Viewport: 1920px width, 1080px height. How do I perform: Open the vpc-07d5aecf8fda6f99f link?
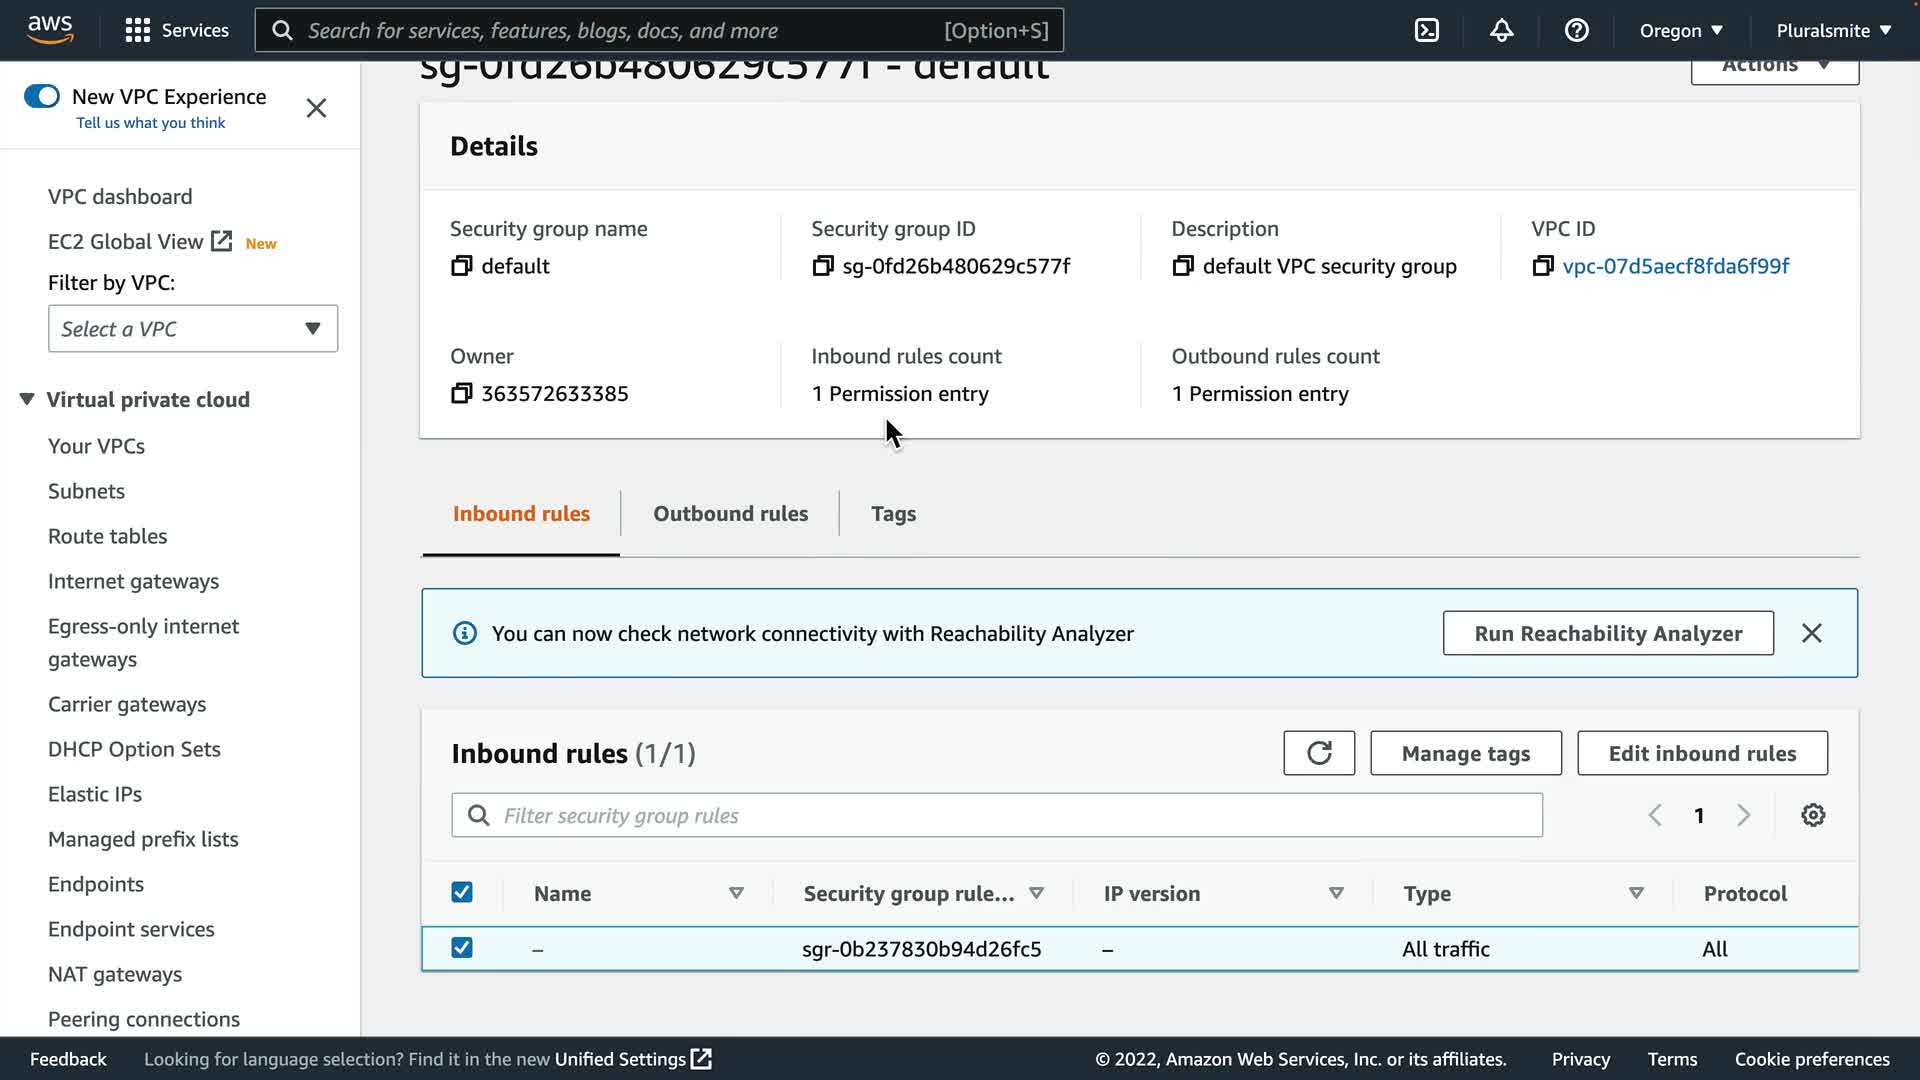pyautogui.click(x=1675, y=266)
